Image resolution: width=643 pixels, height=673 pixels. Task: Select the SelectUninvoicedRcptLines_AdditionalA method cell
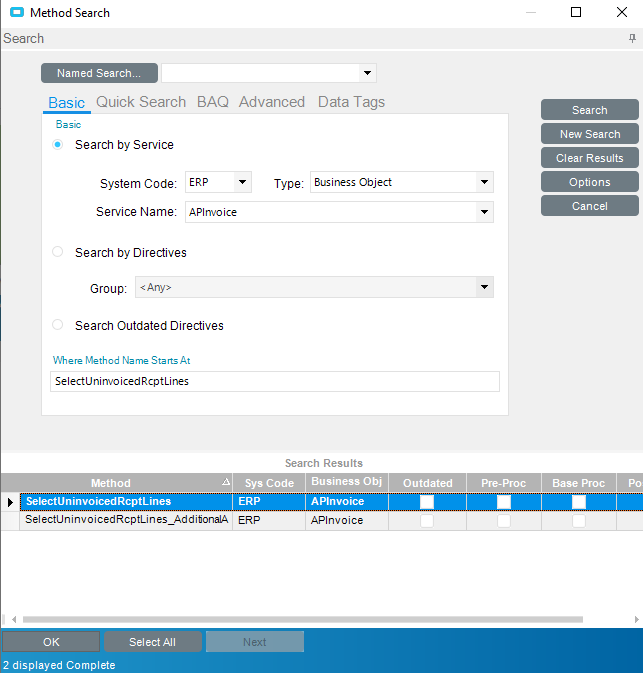click(126, 520)
